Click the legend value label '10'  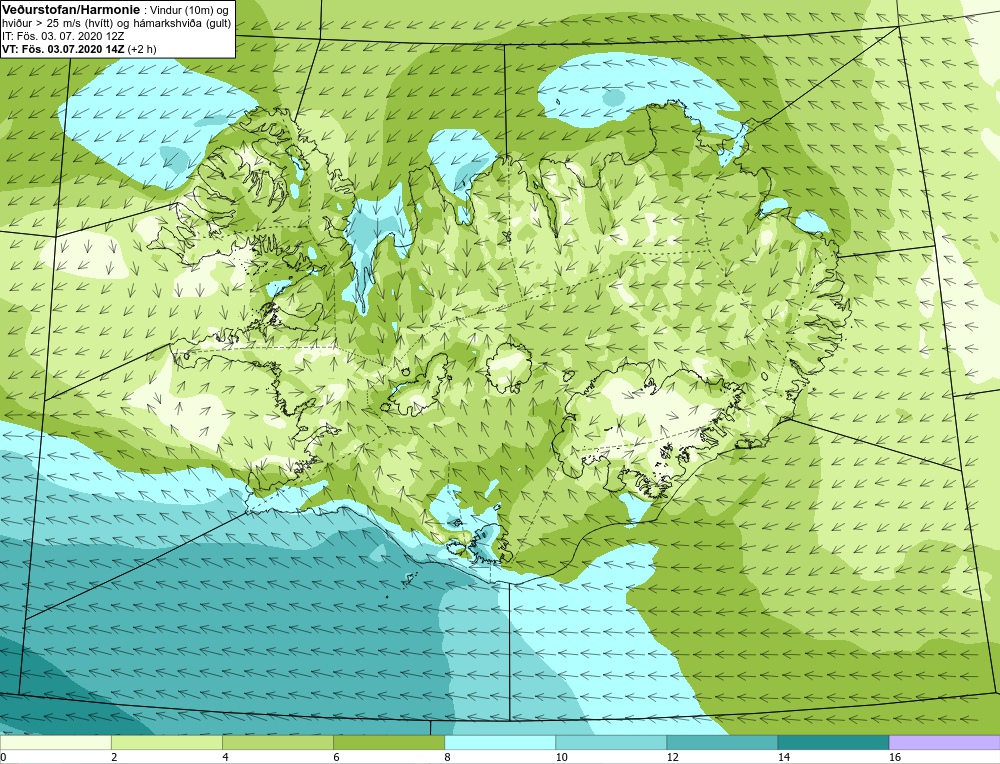[561, 757]
